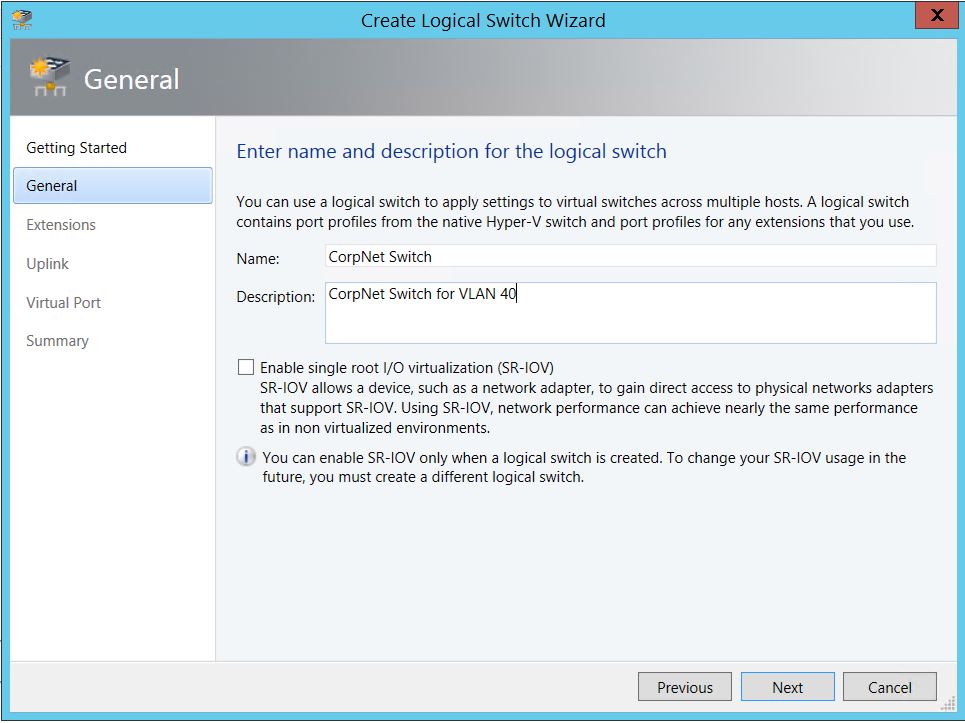
Task: Click the Name field containing CorpNet Switch
Action: (630, 257)
